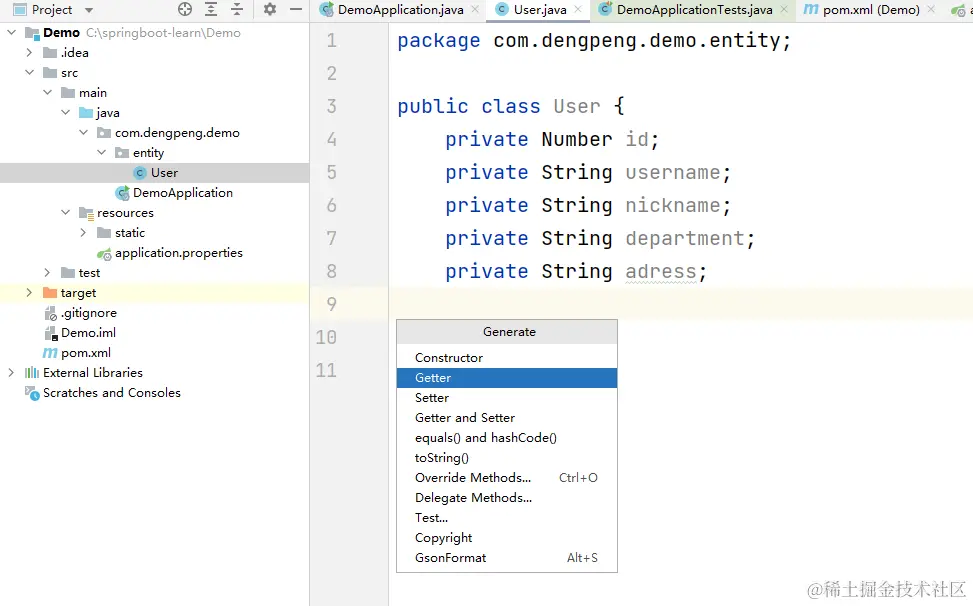Select the Demo.iml file icon
This screenshot has width=973, height=606.
(x=50, y=333)
